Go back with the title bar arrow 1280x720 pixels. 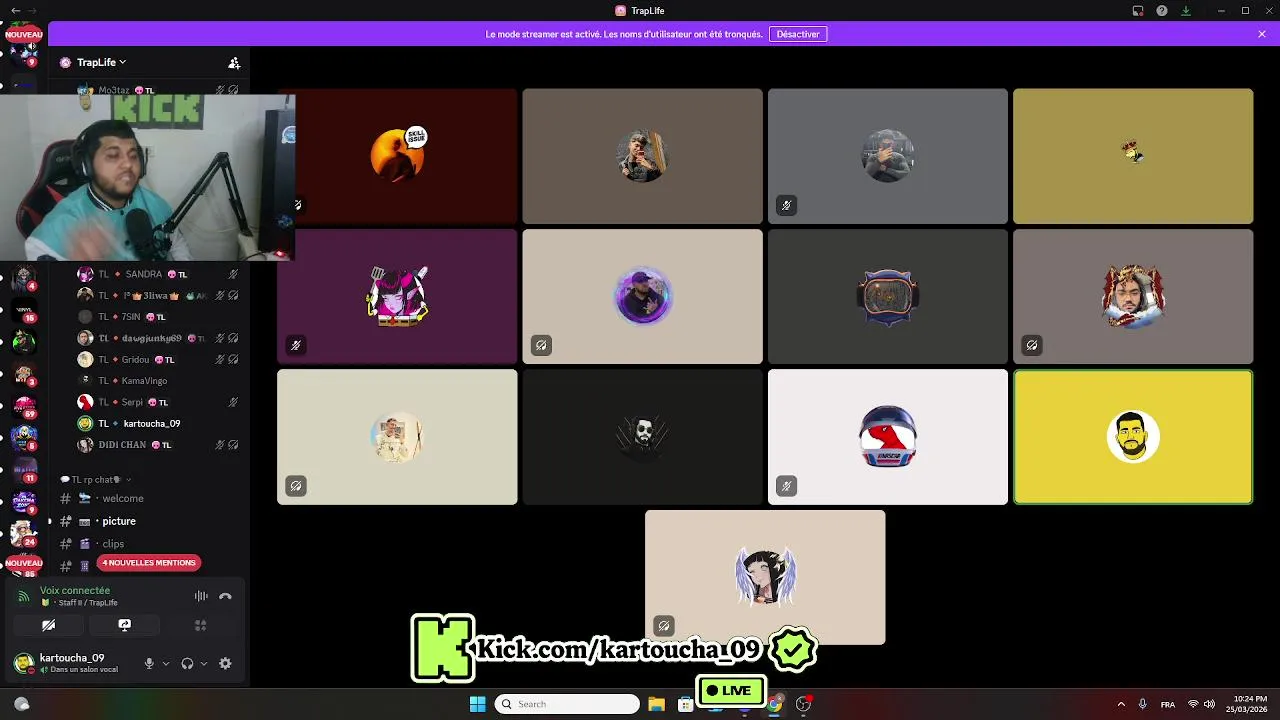(x=15, y=10)
